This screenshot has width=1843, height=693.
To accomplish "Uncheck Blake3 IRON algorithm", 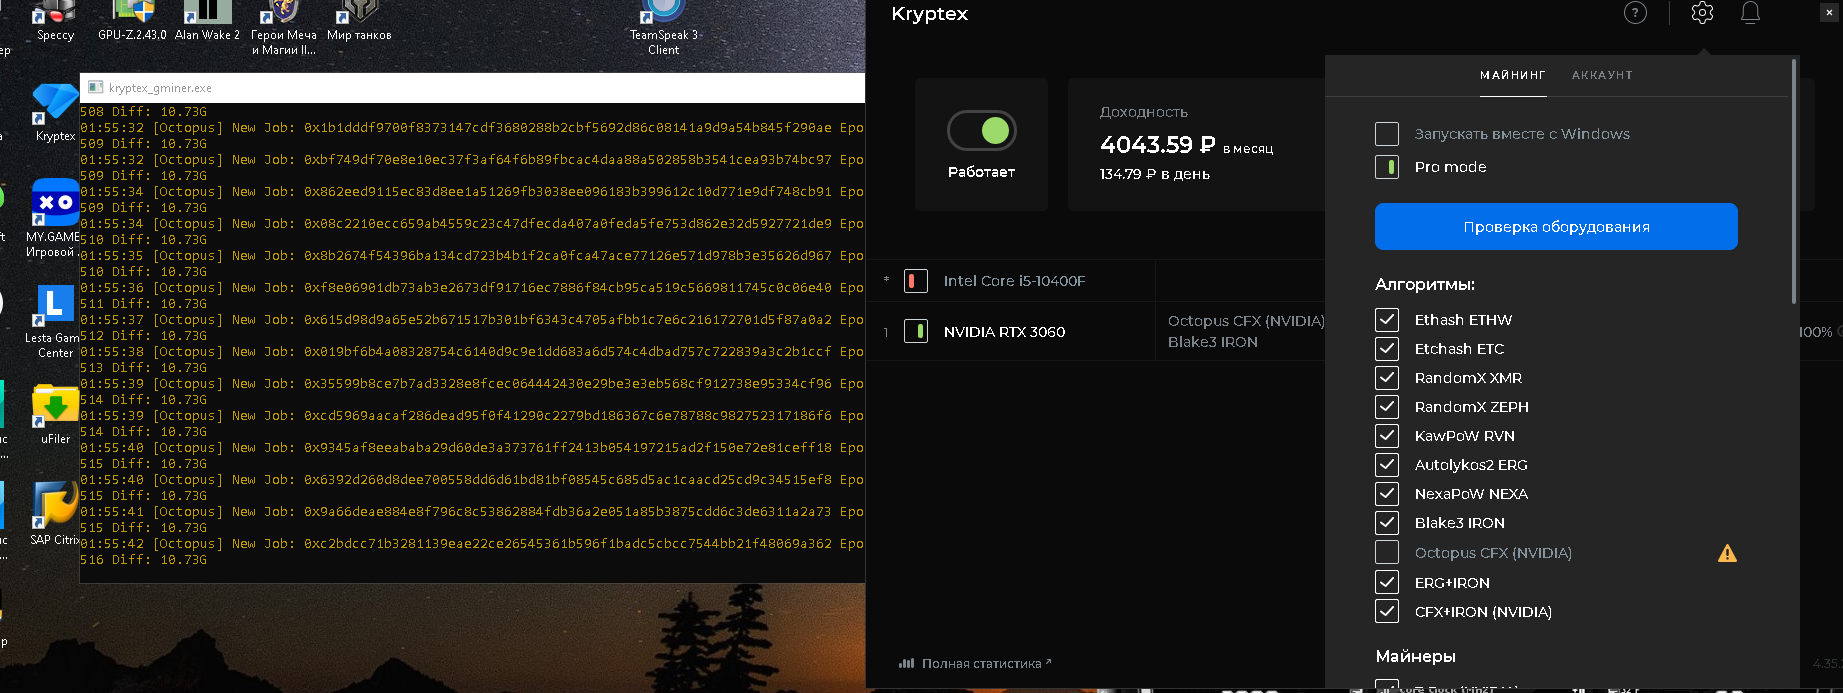I will (1387, 523).
